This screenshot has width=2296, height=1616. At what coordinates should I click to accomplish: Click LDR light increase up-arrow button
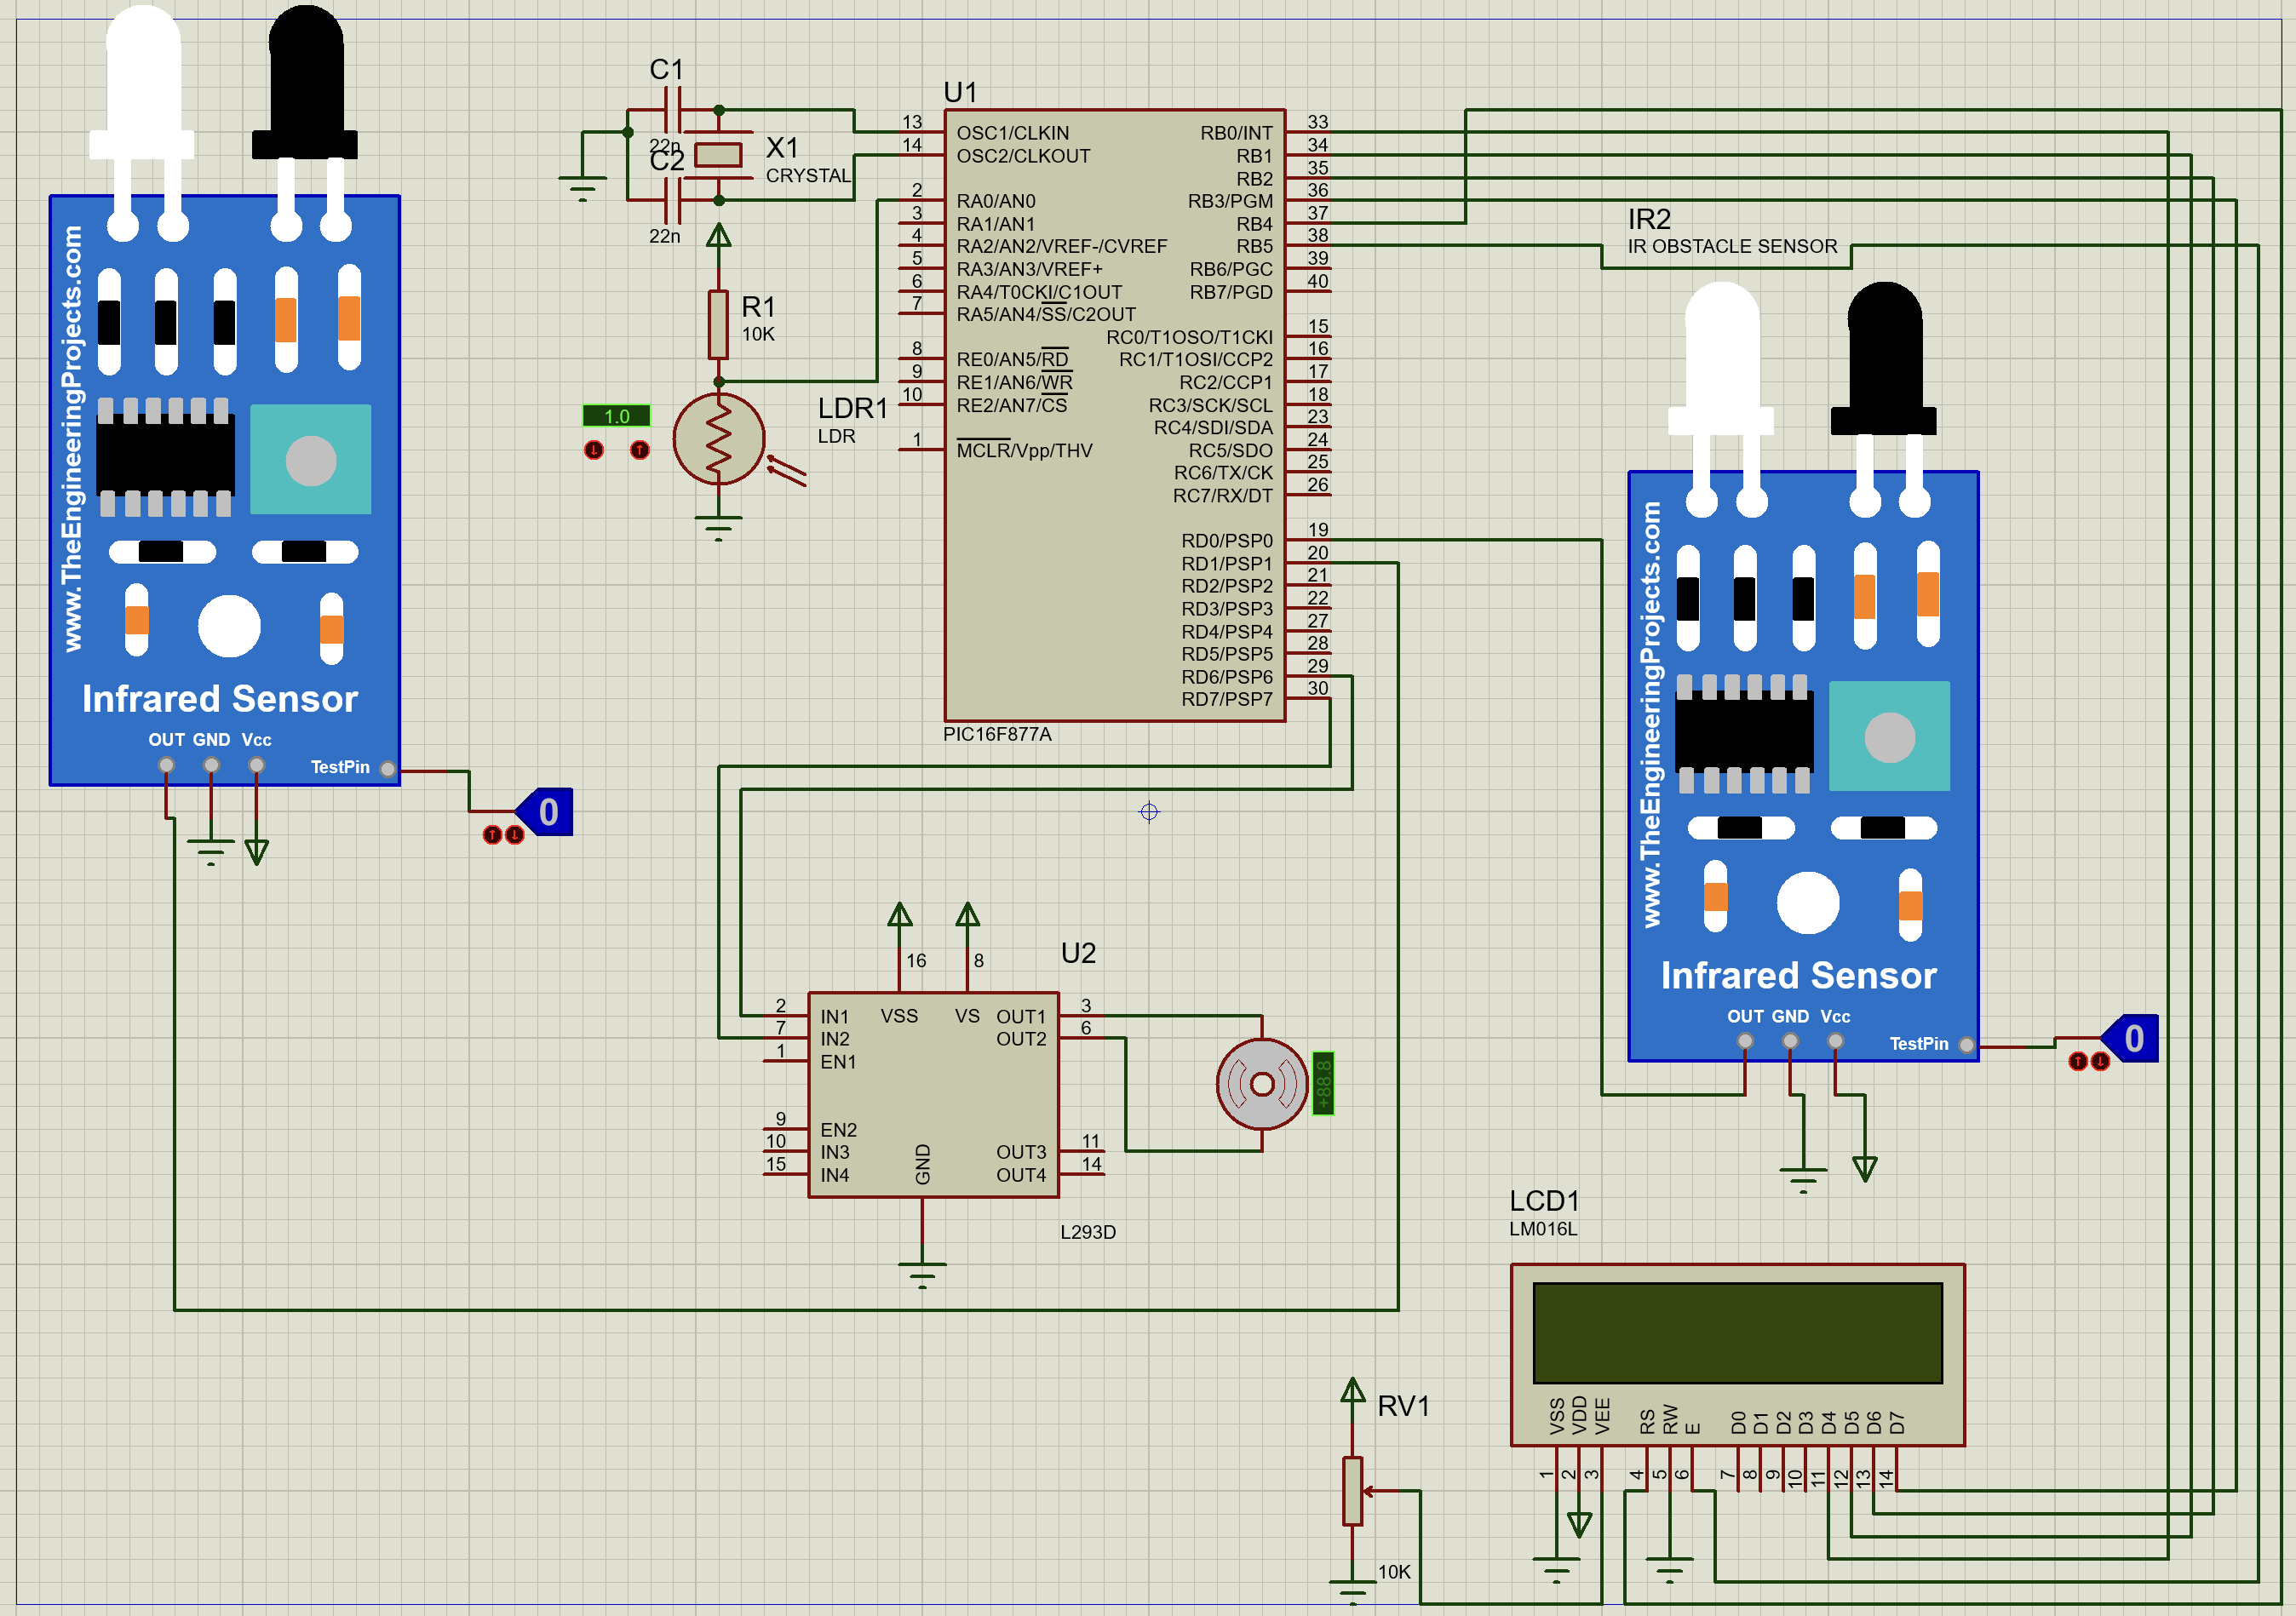click(x=640, y=450)
